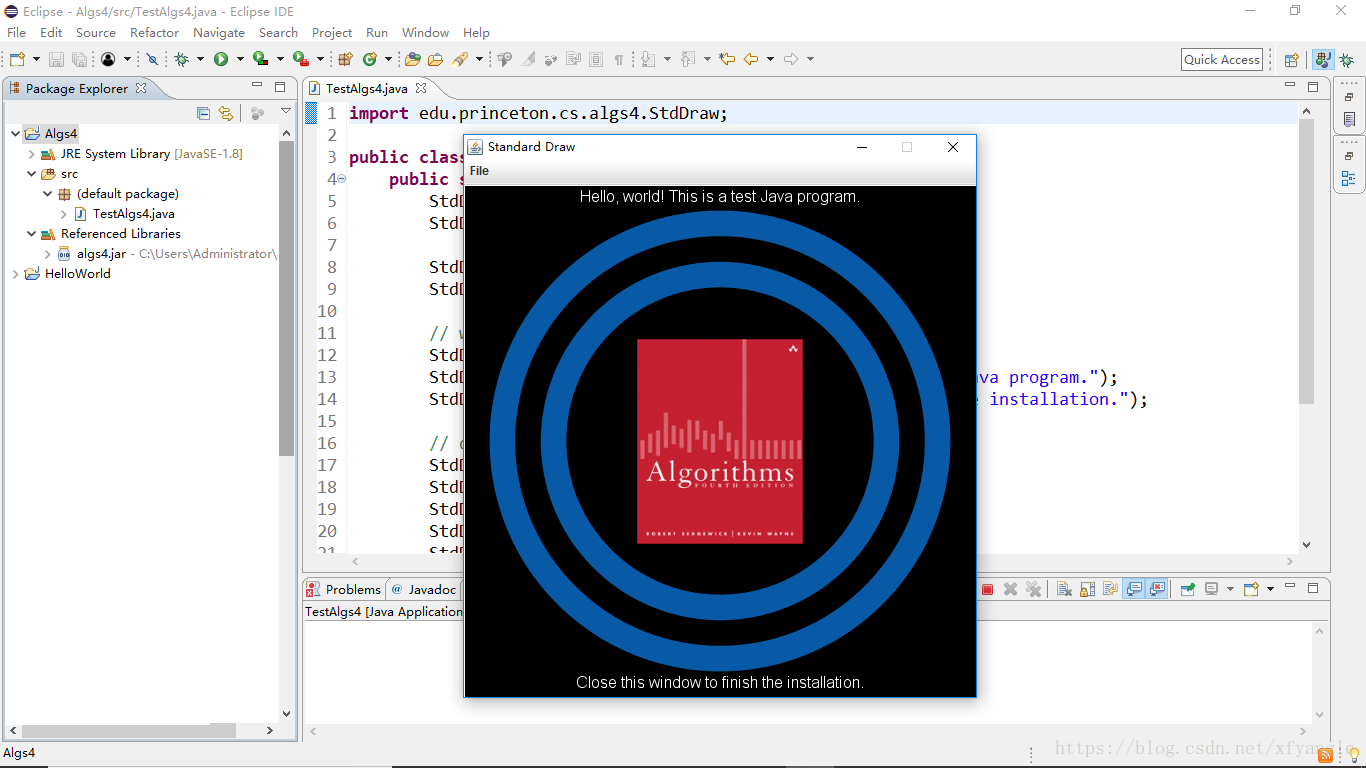Expand the HelloWorld project node
The width and height of the screenshot is (1366, 768).
tap(15, 274)
